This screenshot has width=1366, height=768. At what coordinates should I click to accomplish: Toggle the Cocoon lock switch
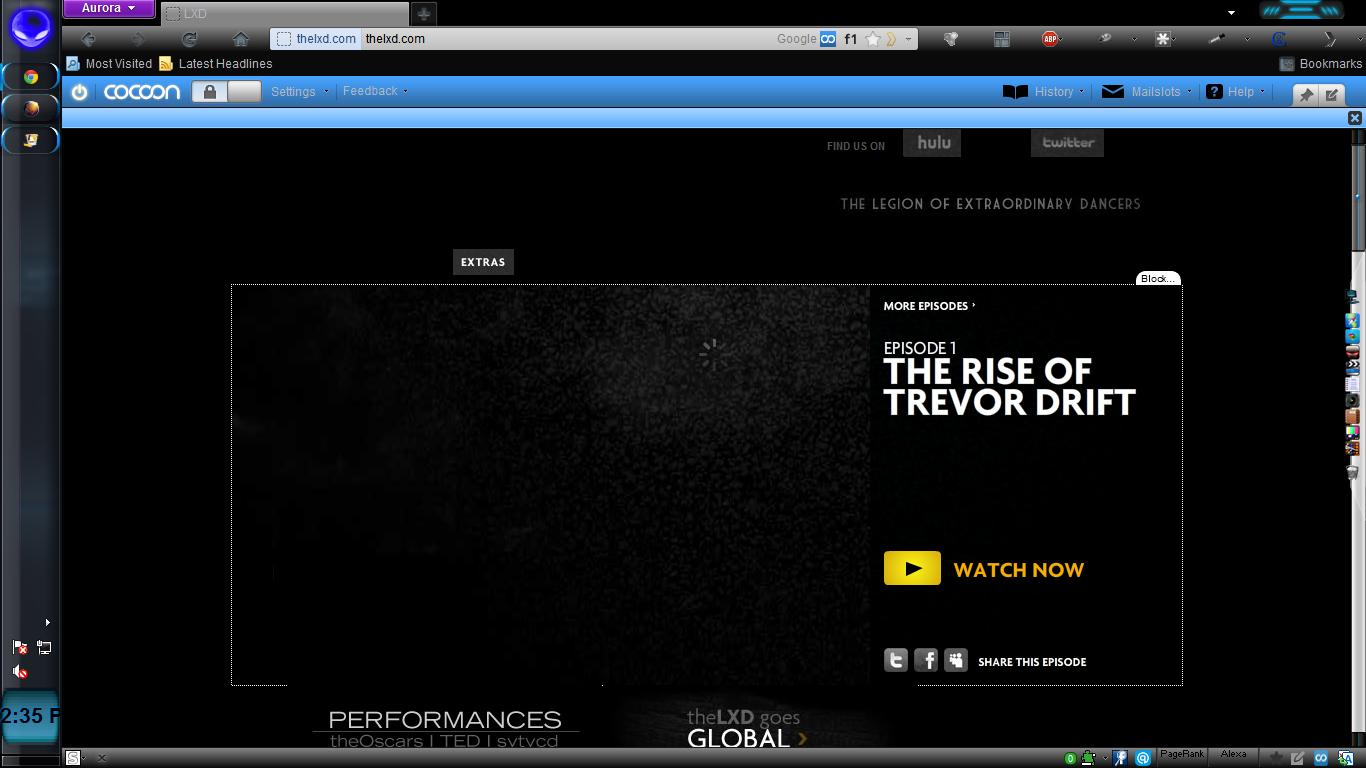pyautogui.click(x=226, y=92)
